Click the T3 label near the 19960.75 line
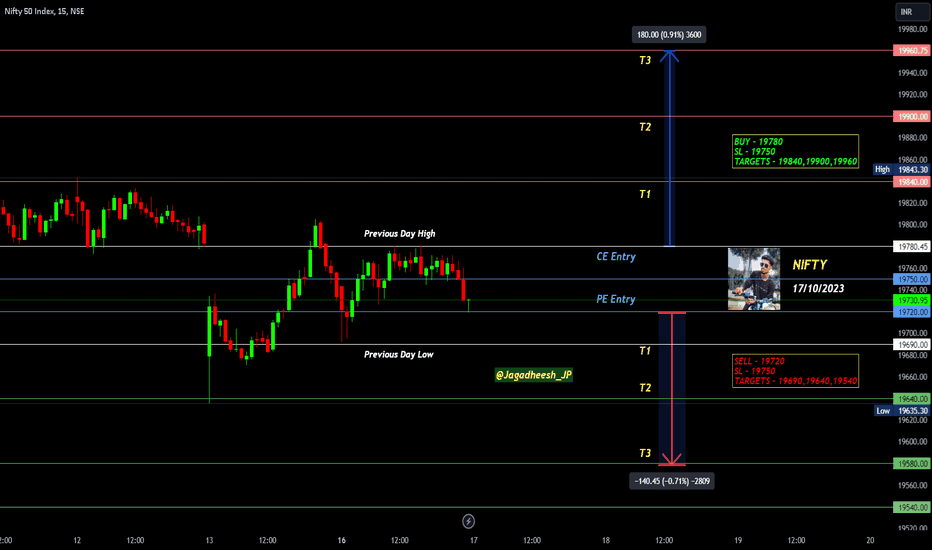The image size is (932, 550). 645,60
